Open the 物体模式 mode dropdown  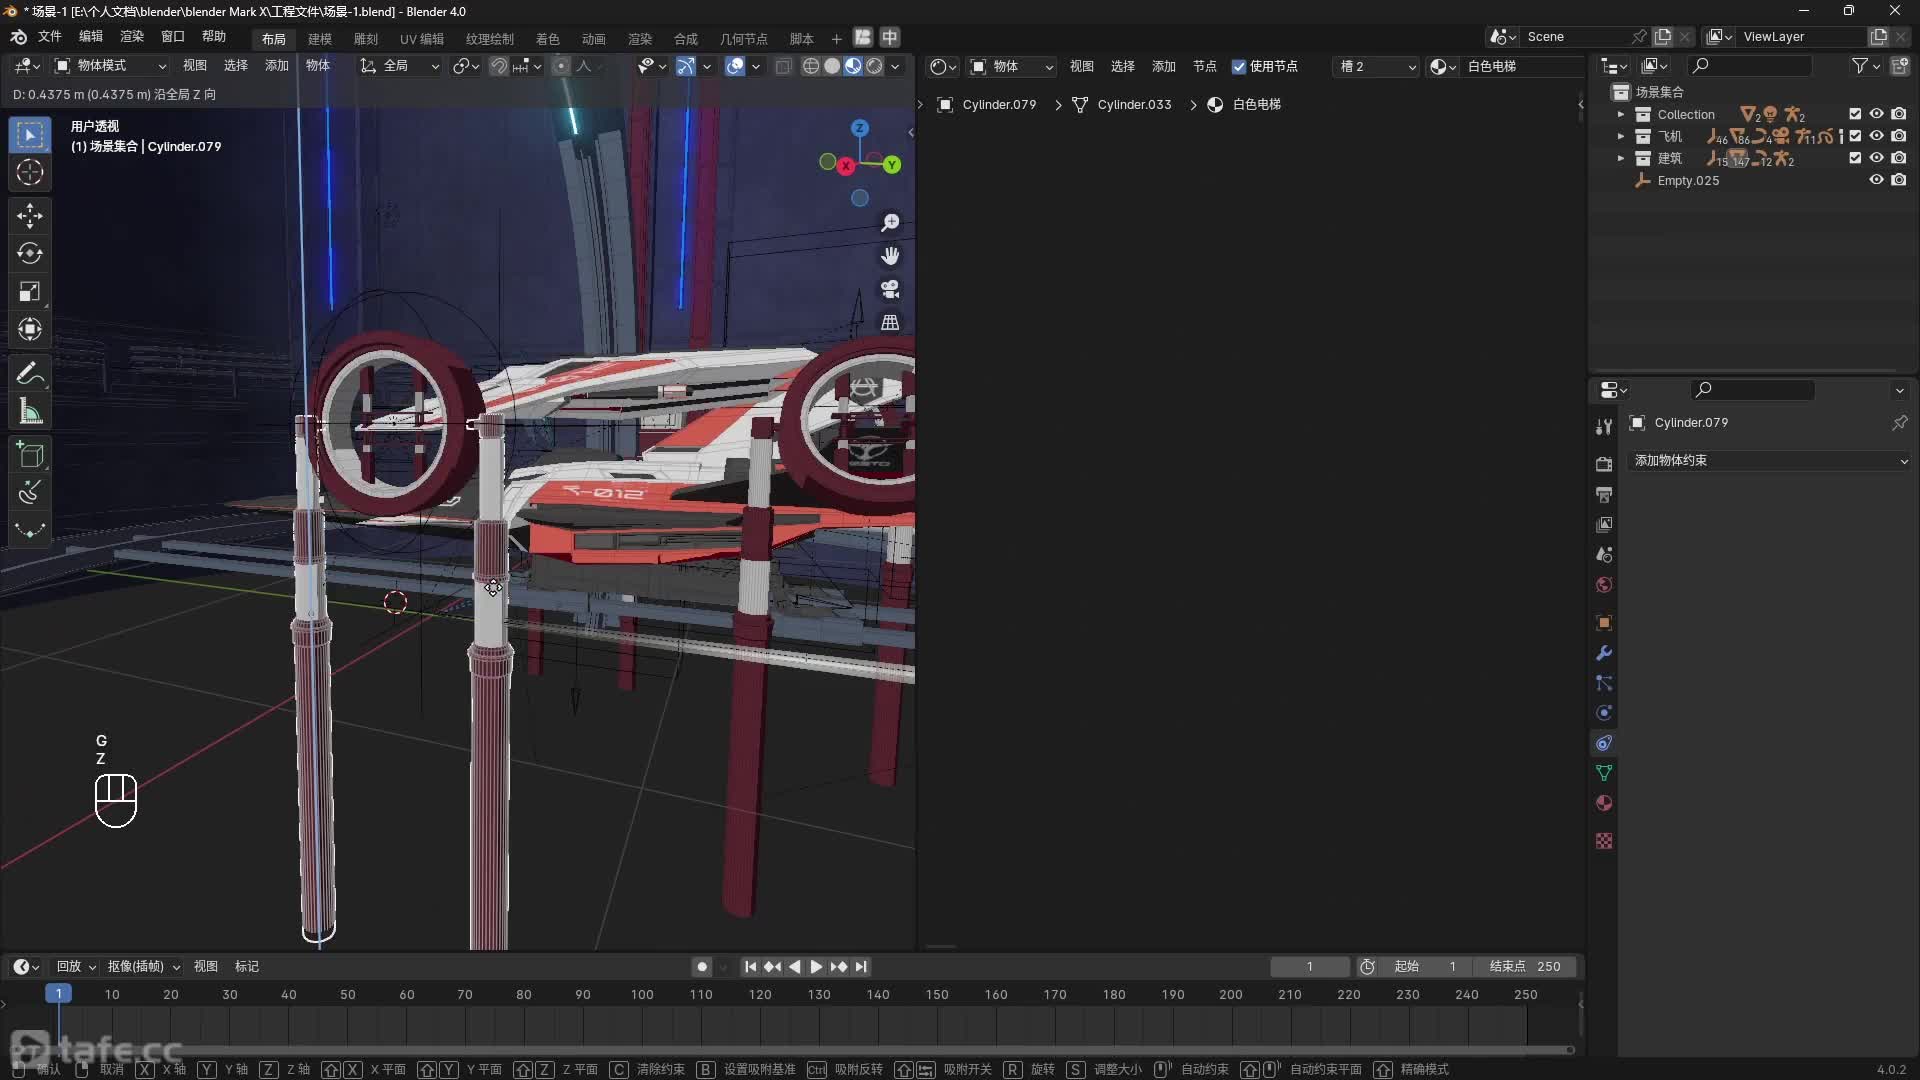(110, 66)
